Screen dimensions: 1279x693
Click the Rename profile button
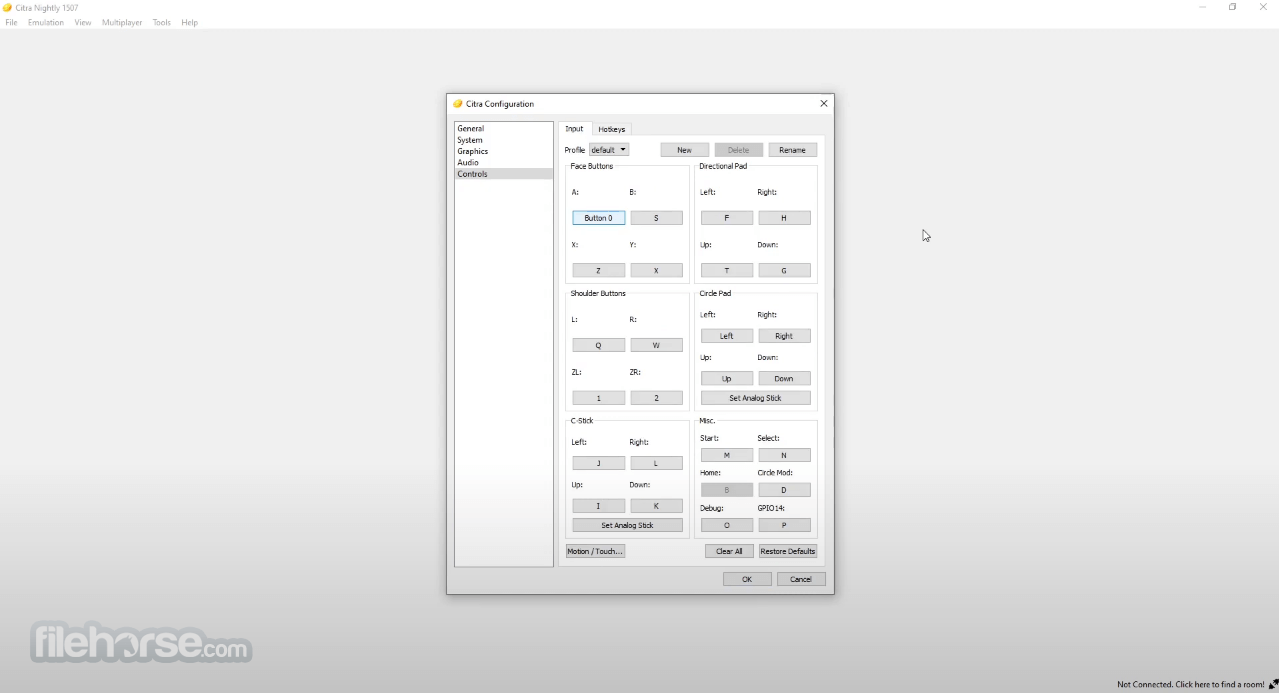(x=792, y=150)
